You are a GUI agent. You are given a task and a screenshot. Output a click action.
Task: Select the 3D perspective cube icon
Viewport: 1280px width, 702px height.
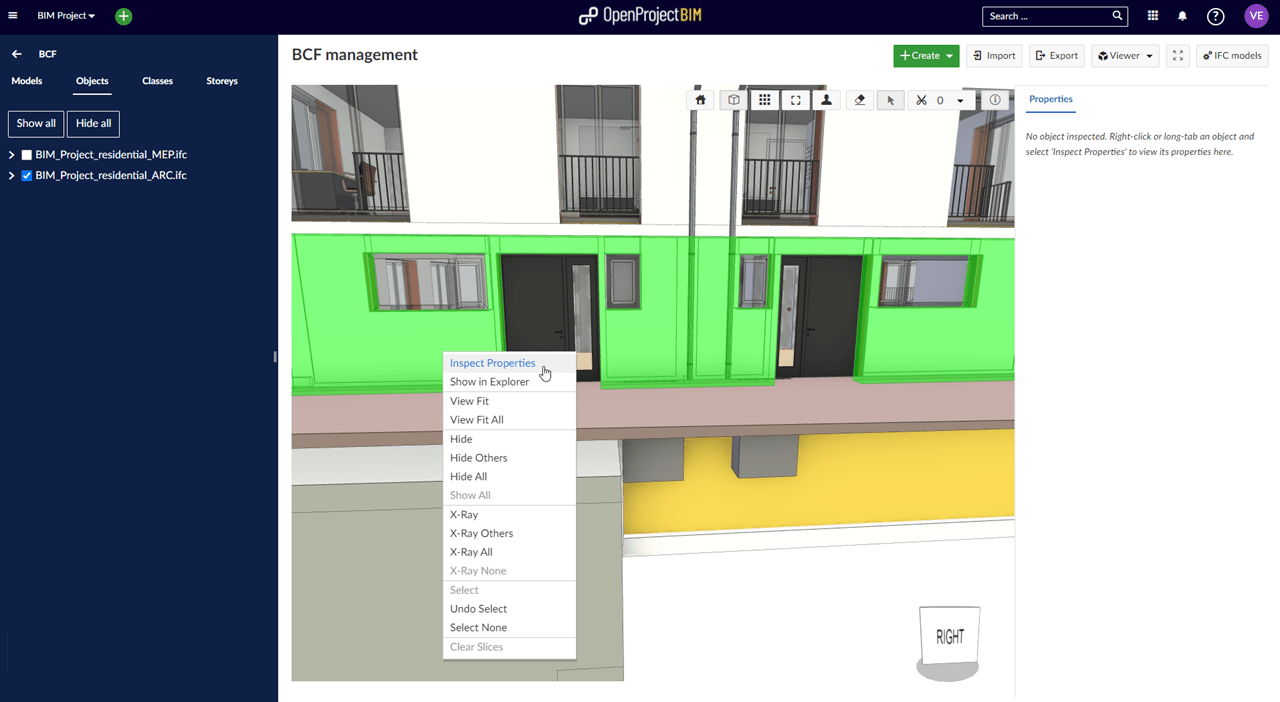pos(734,100)
